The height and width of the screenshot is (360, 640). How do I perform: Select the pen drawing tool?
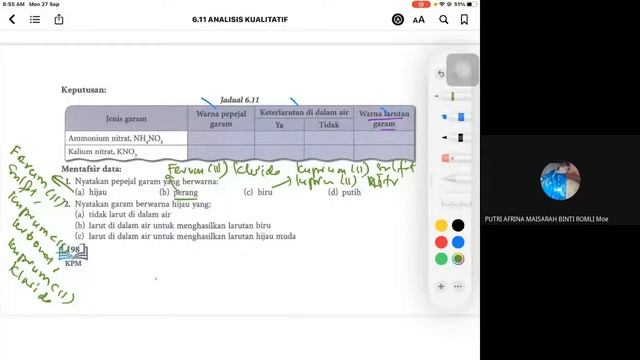point(452,96)
